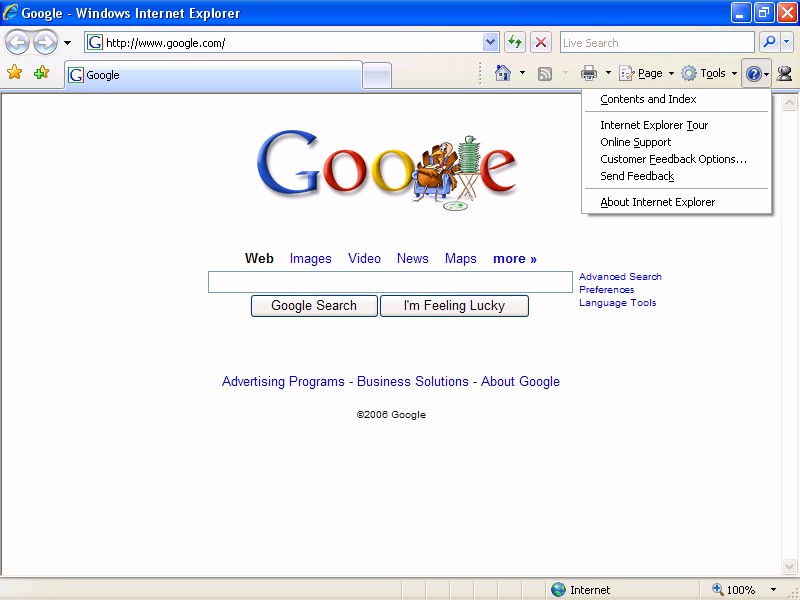Open the Tools menu
Screen dimensions: 800x600
[x=710, y=73]
